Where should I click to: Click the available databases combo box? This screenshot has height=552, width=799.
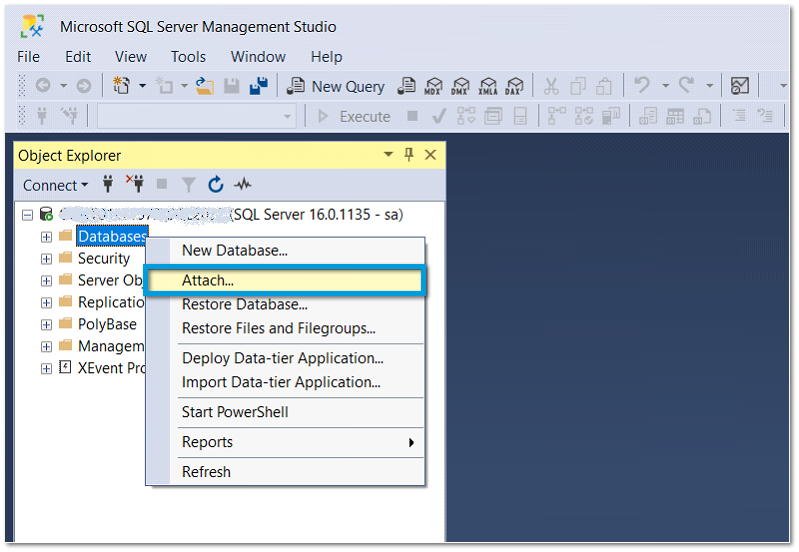tap(196, 117)
